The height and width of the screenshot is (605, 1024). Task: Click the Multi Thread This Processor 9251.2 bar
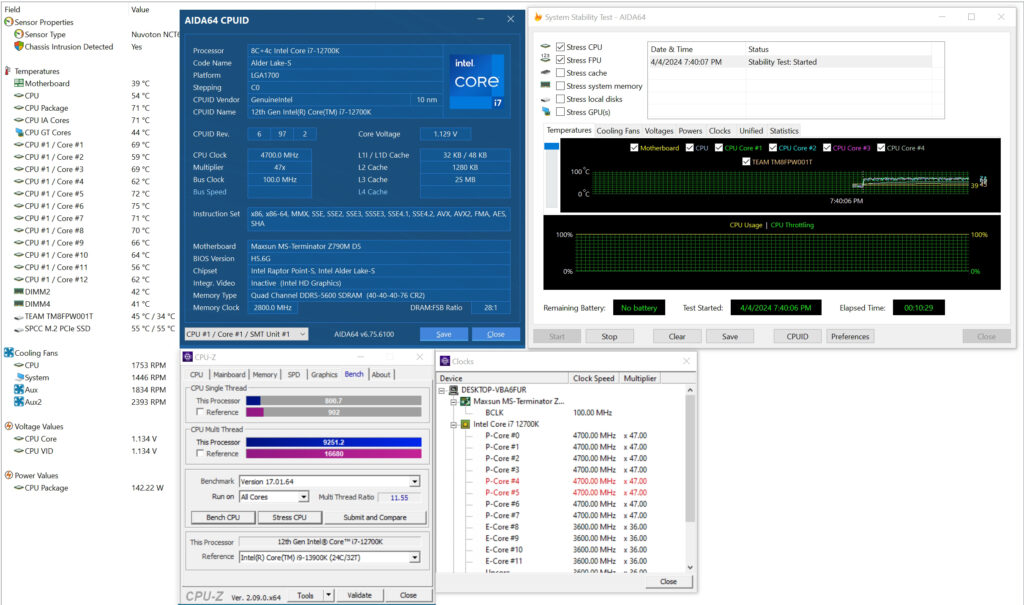(334, 442)
